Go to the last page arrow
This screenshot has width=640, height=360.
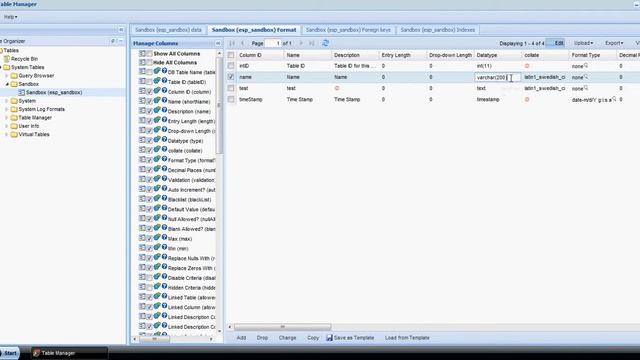(x=312, y=43)
